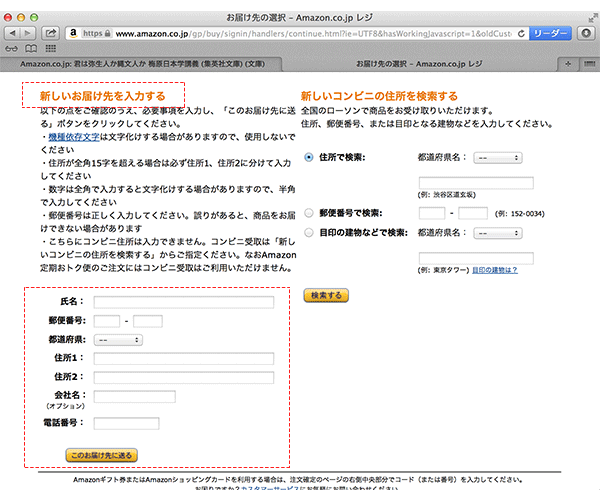Switch to the first Amazon.co.jp book tab
This screenshot has height=500, width=600.
142,64
